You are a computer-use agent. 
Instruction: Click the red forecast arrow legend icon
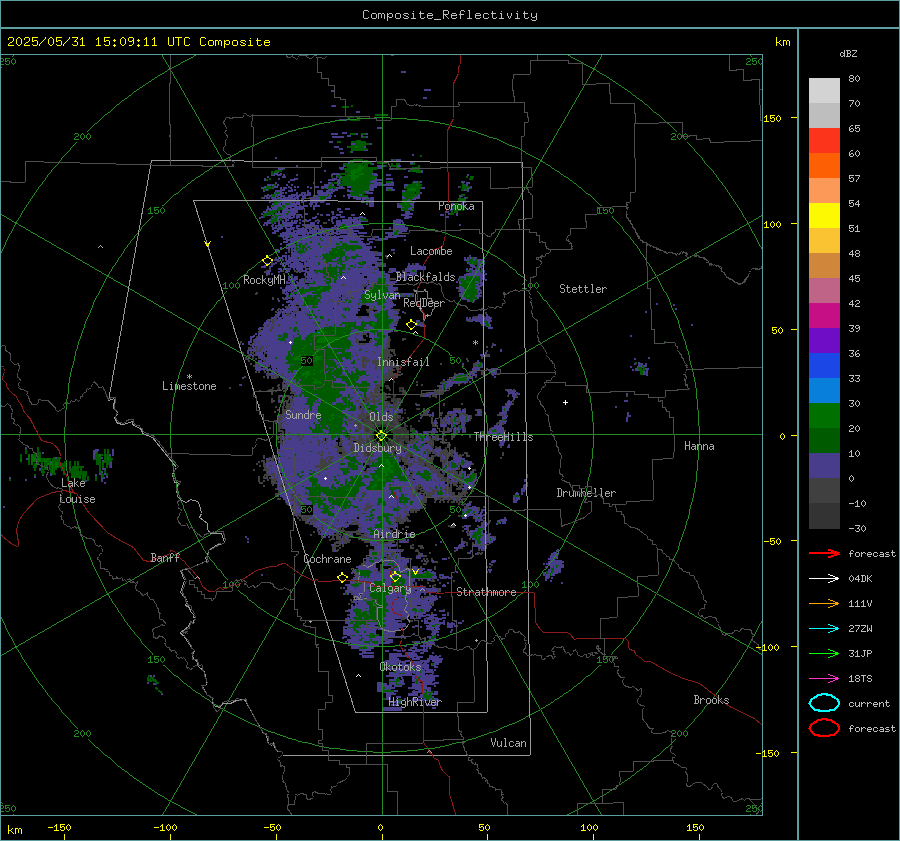click(x=824, y=553)
